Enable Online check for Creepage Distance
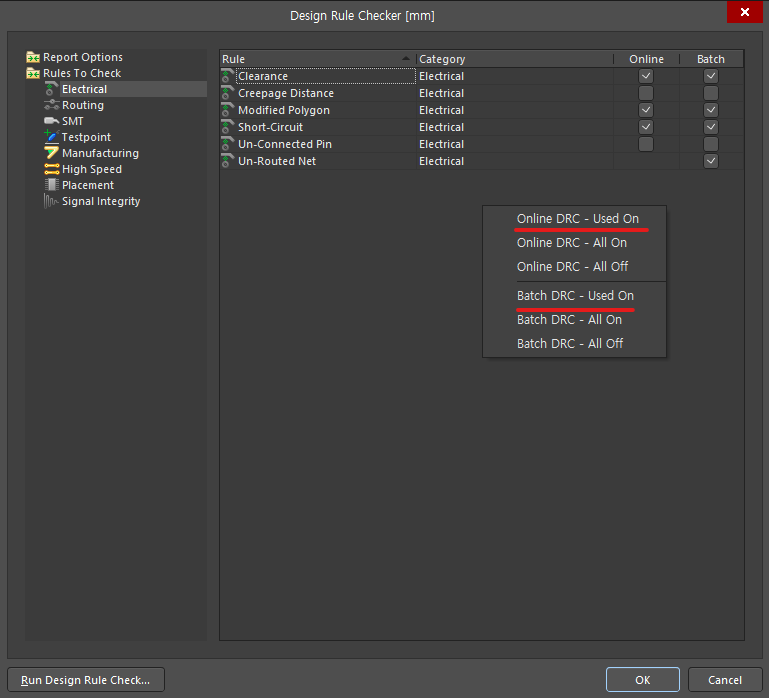769x698 pixels. (646, 93)
